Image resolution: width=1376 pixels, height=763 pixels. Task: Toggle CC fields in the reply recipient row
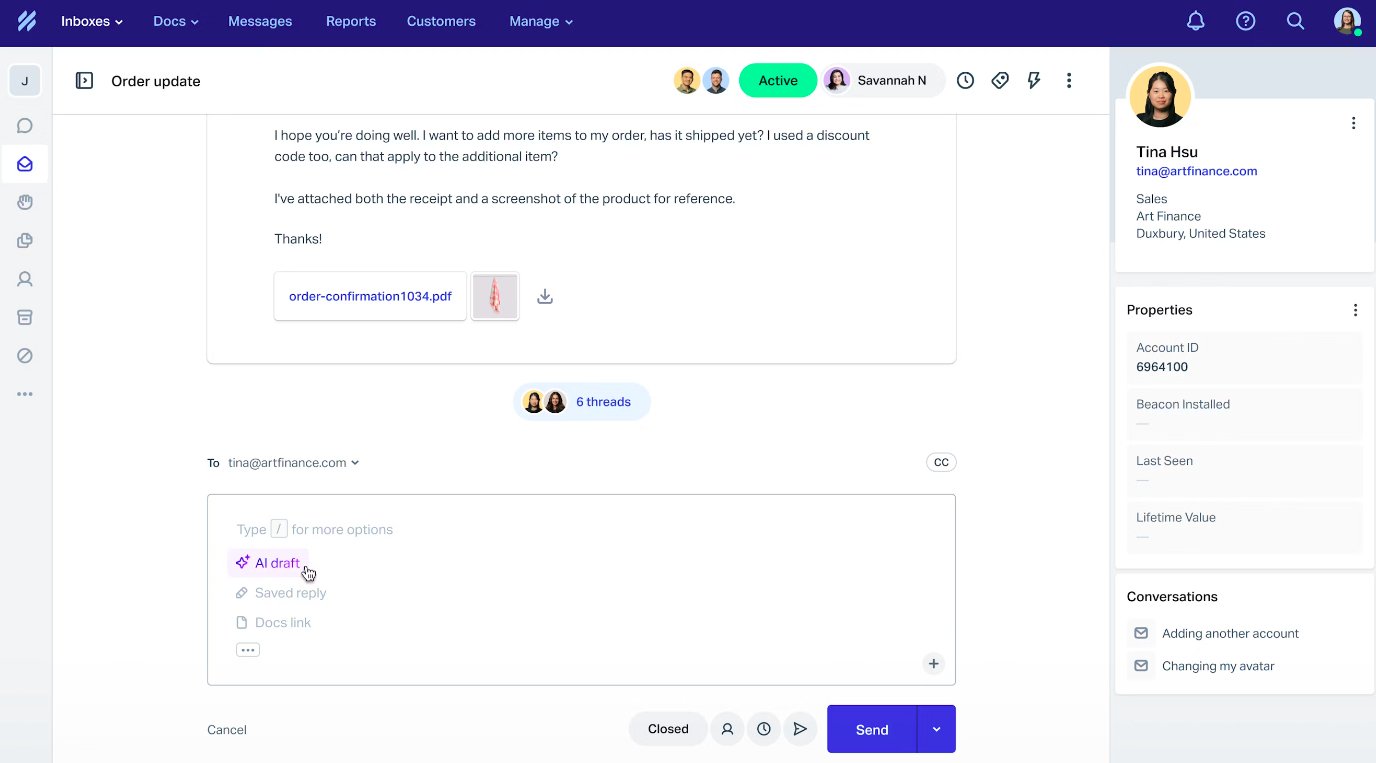point(940,462)
